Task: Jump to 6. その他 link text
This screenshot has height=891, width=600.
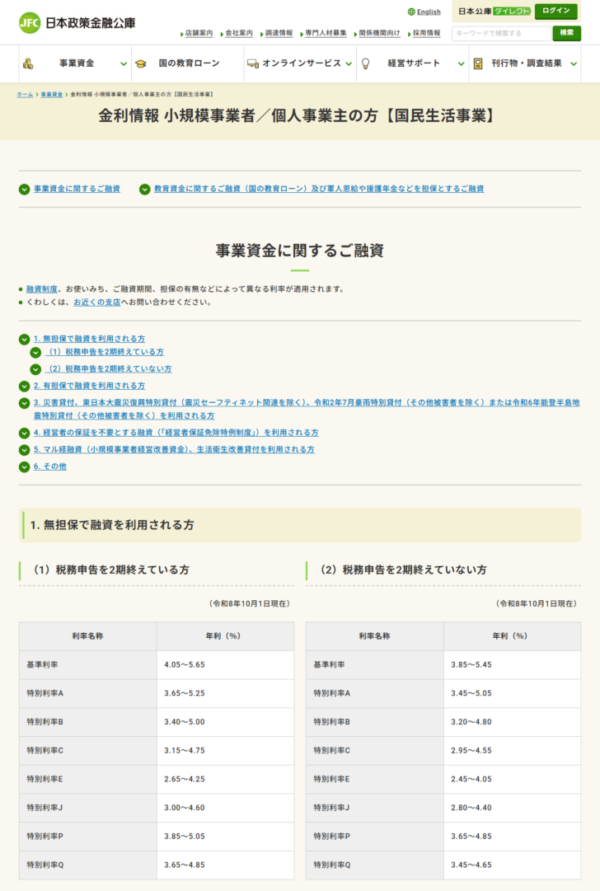Action: click(50, 467)
